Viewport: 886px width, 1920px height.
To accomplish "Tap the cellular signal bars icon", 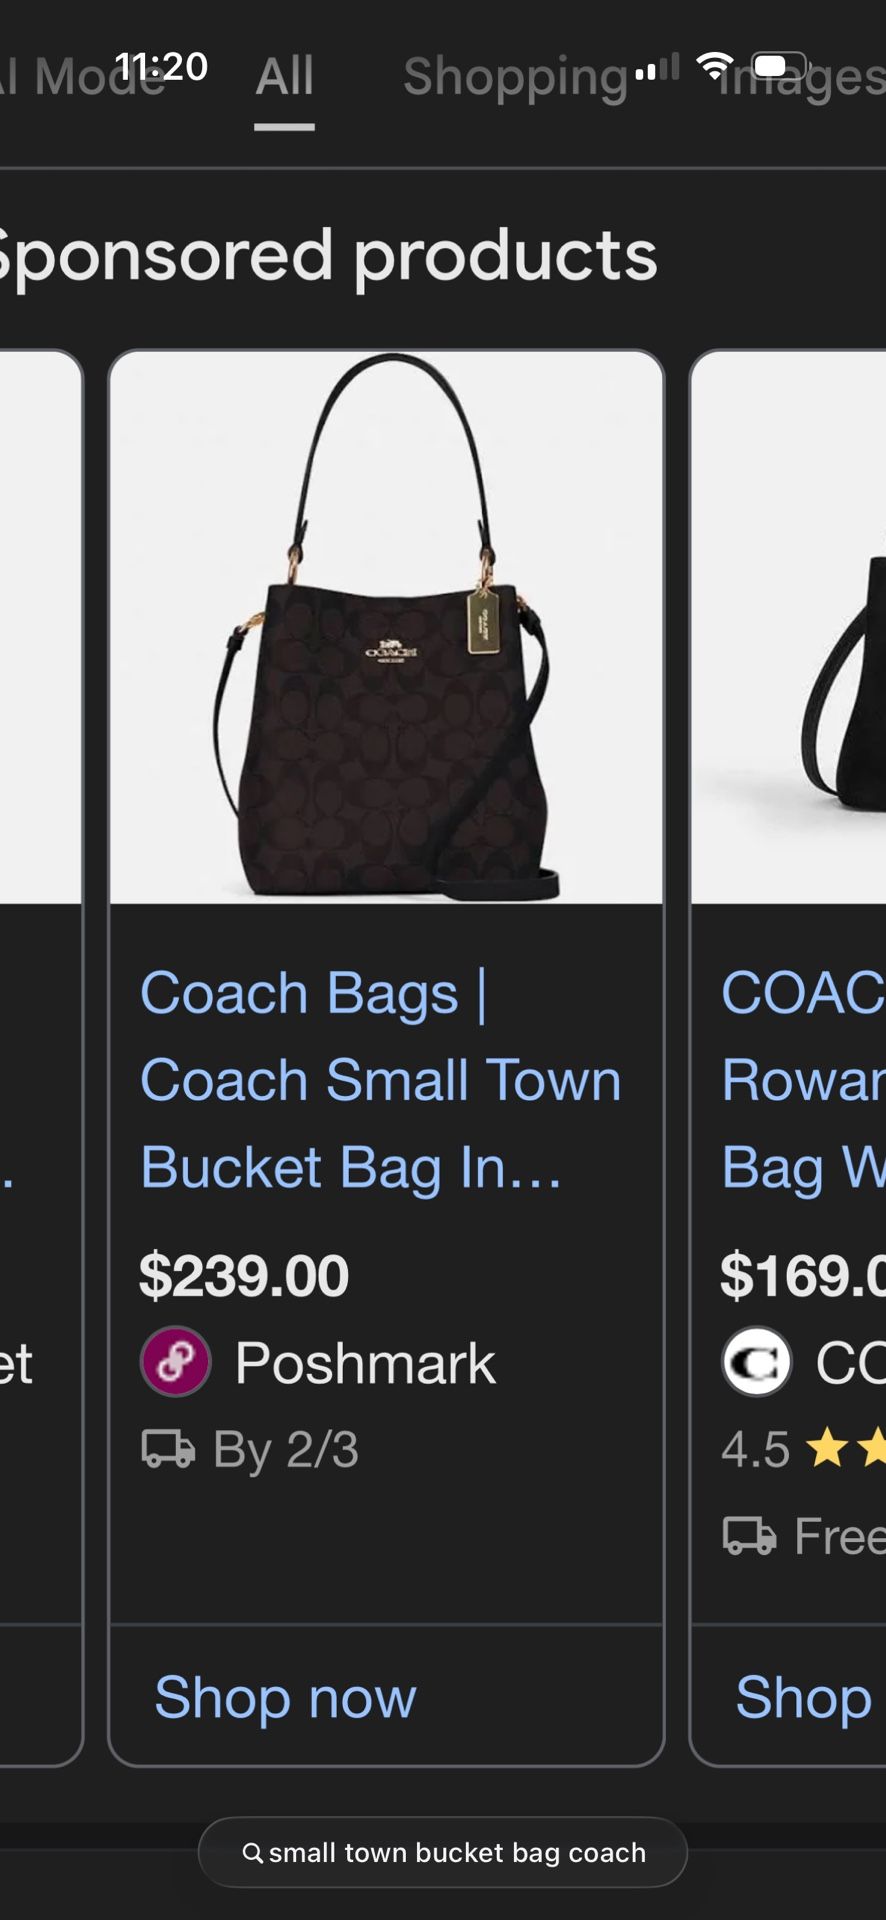I will (657, 67).
